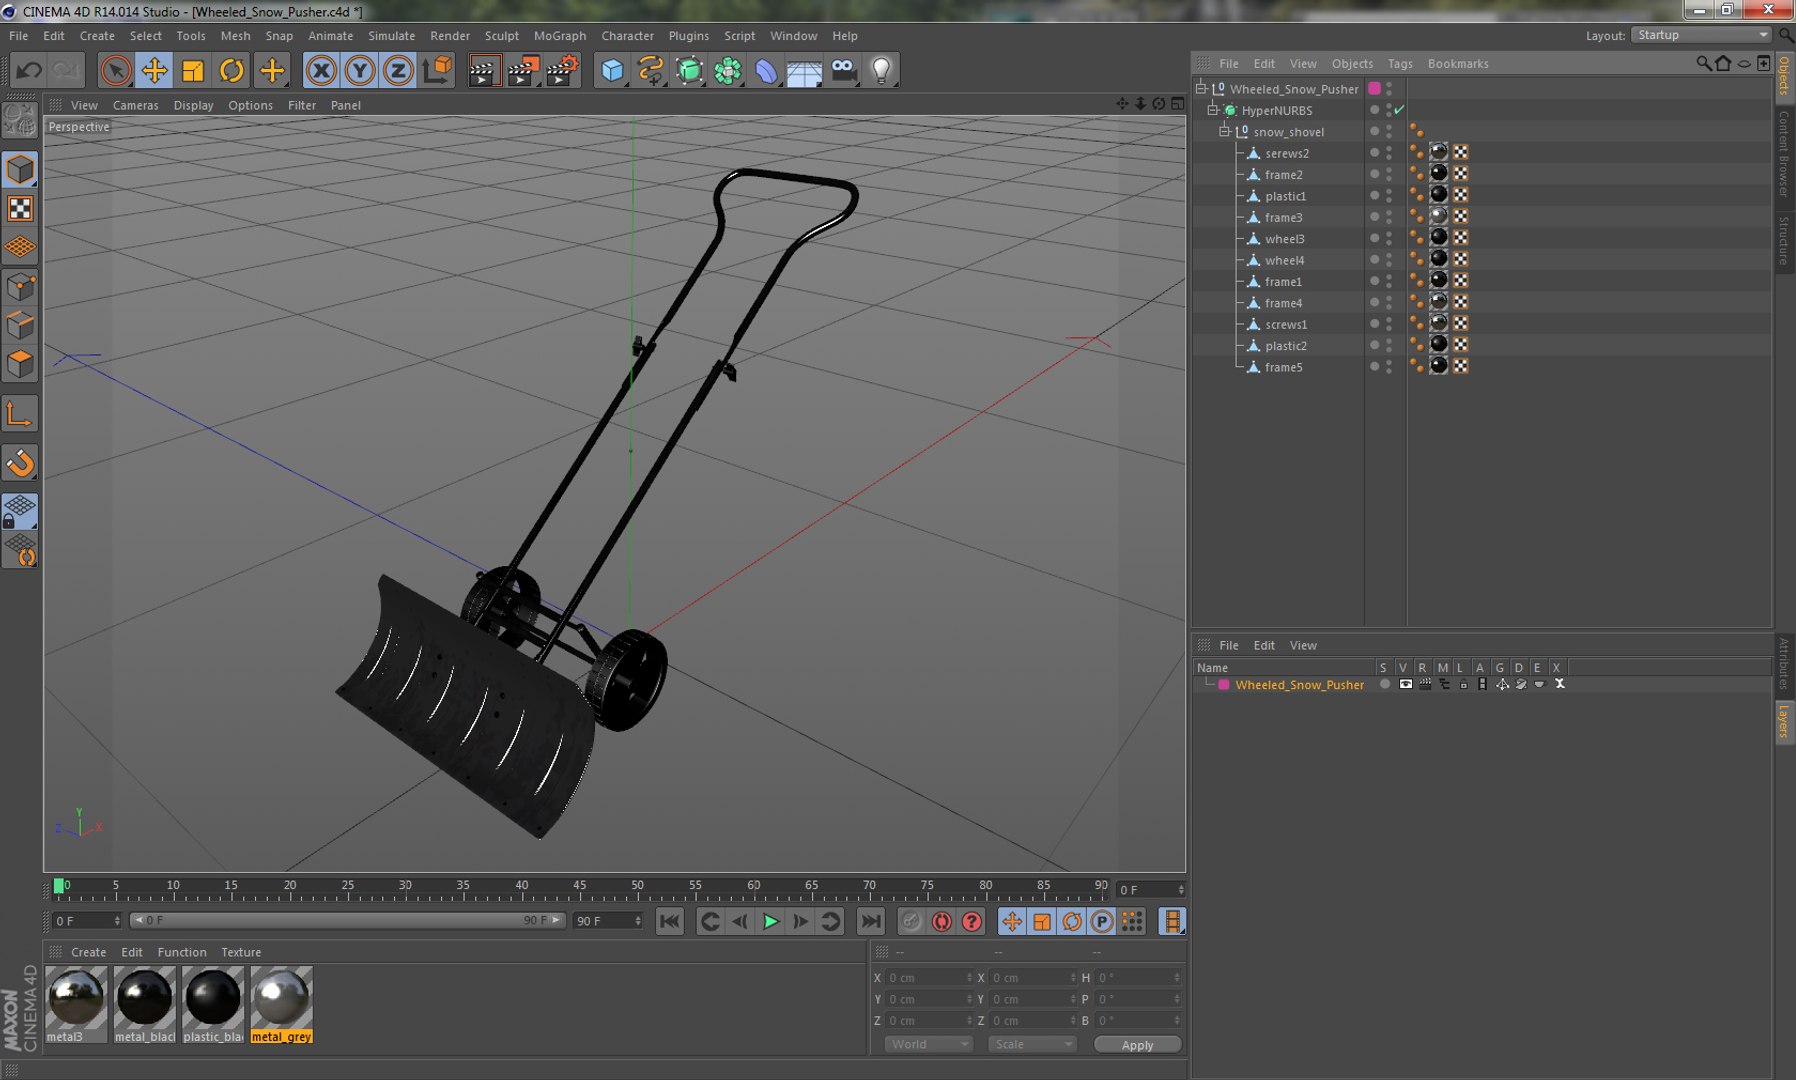
Task: Toggle HyperNURBS enabled checkmark
Action: pyautogui.click(x=1399, y=110)
